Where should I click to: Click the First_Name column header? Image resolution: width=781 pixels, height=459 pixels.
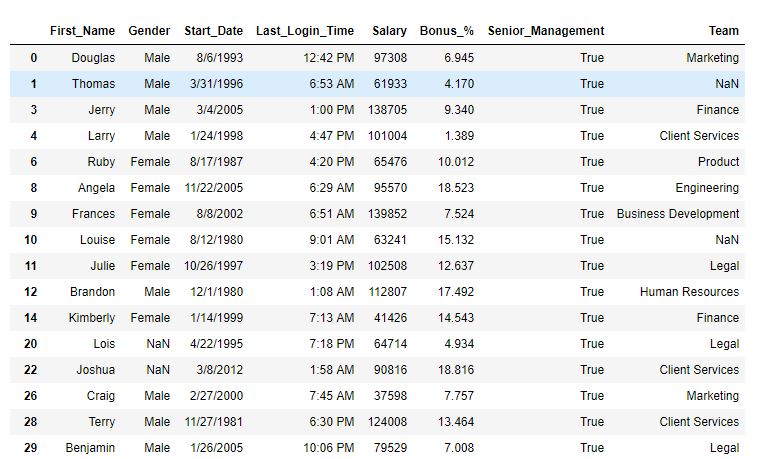[82, 31]
